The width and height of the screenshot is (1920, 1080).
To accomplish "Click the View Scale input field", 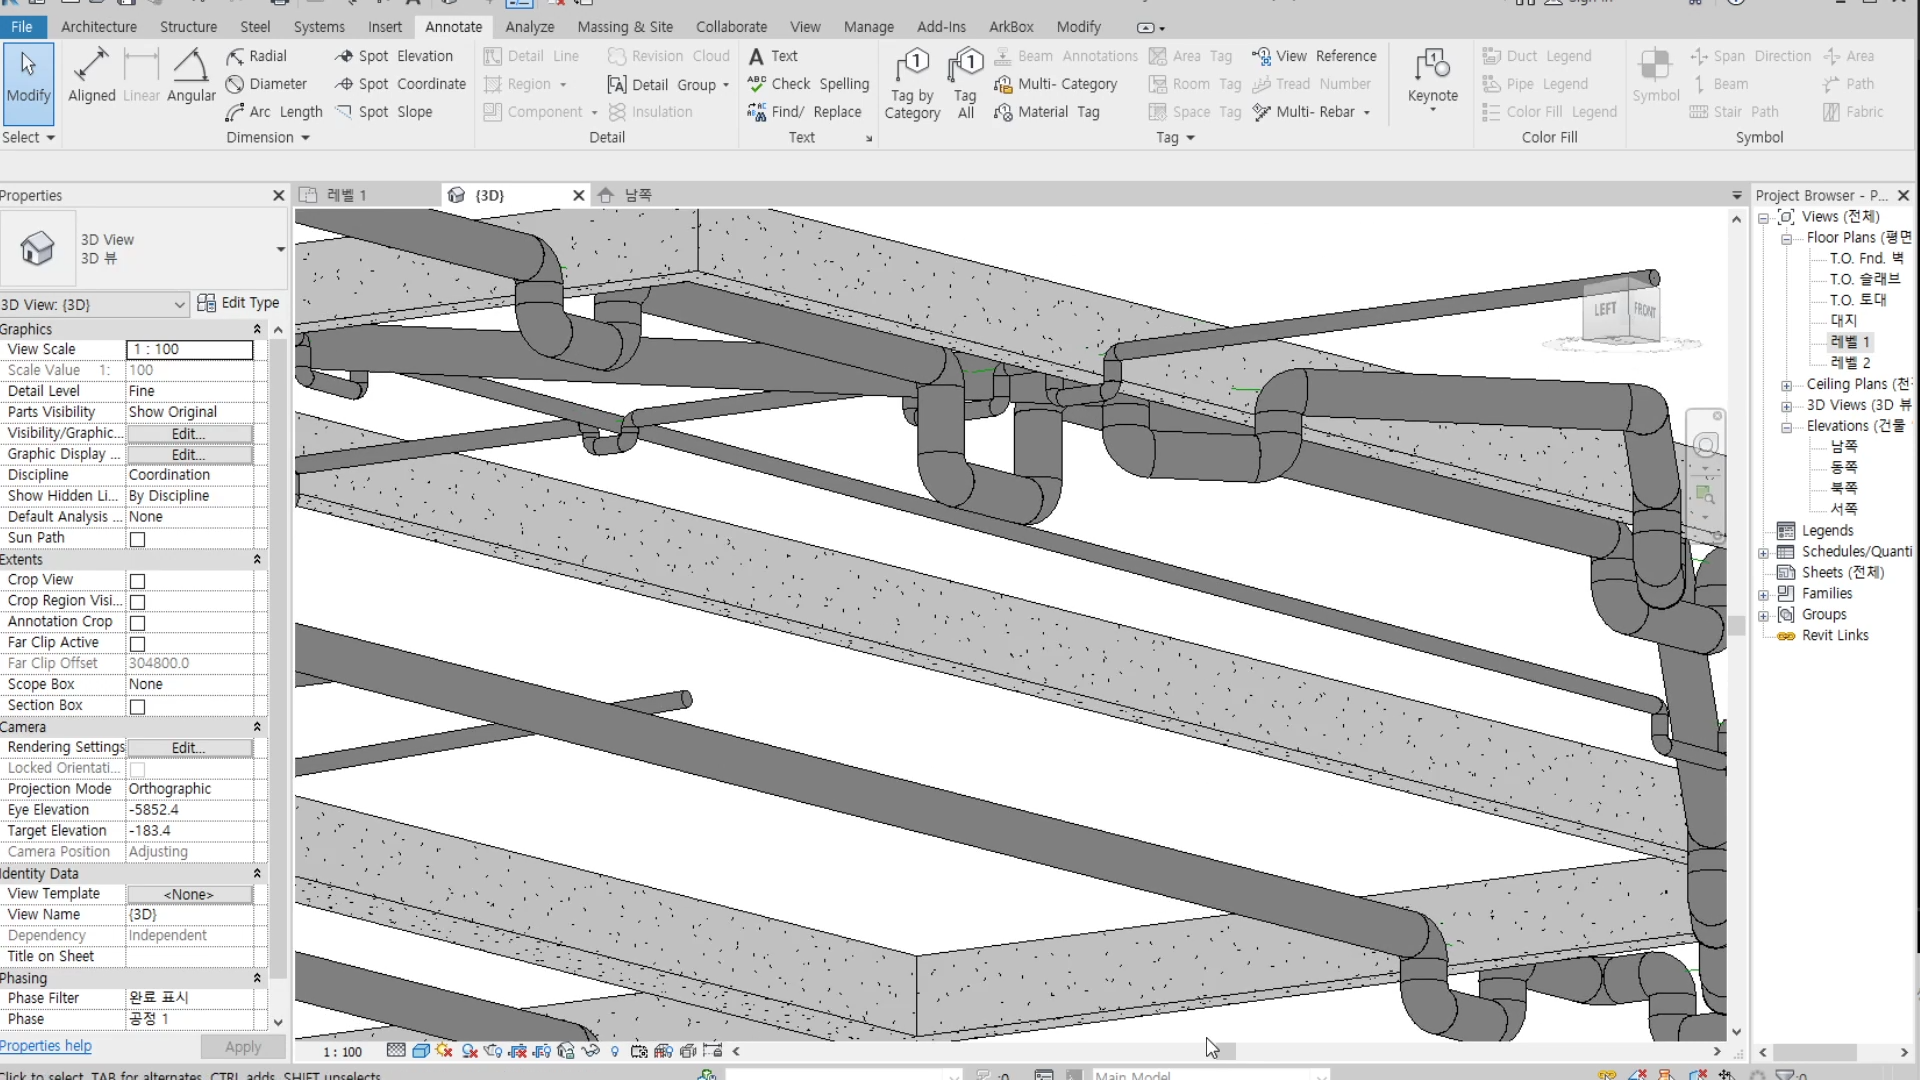I will [x=189, y=349].
